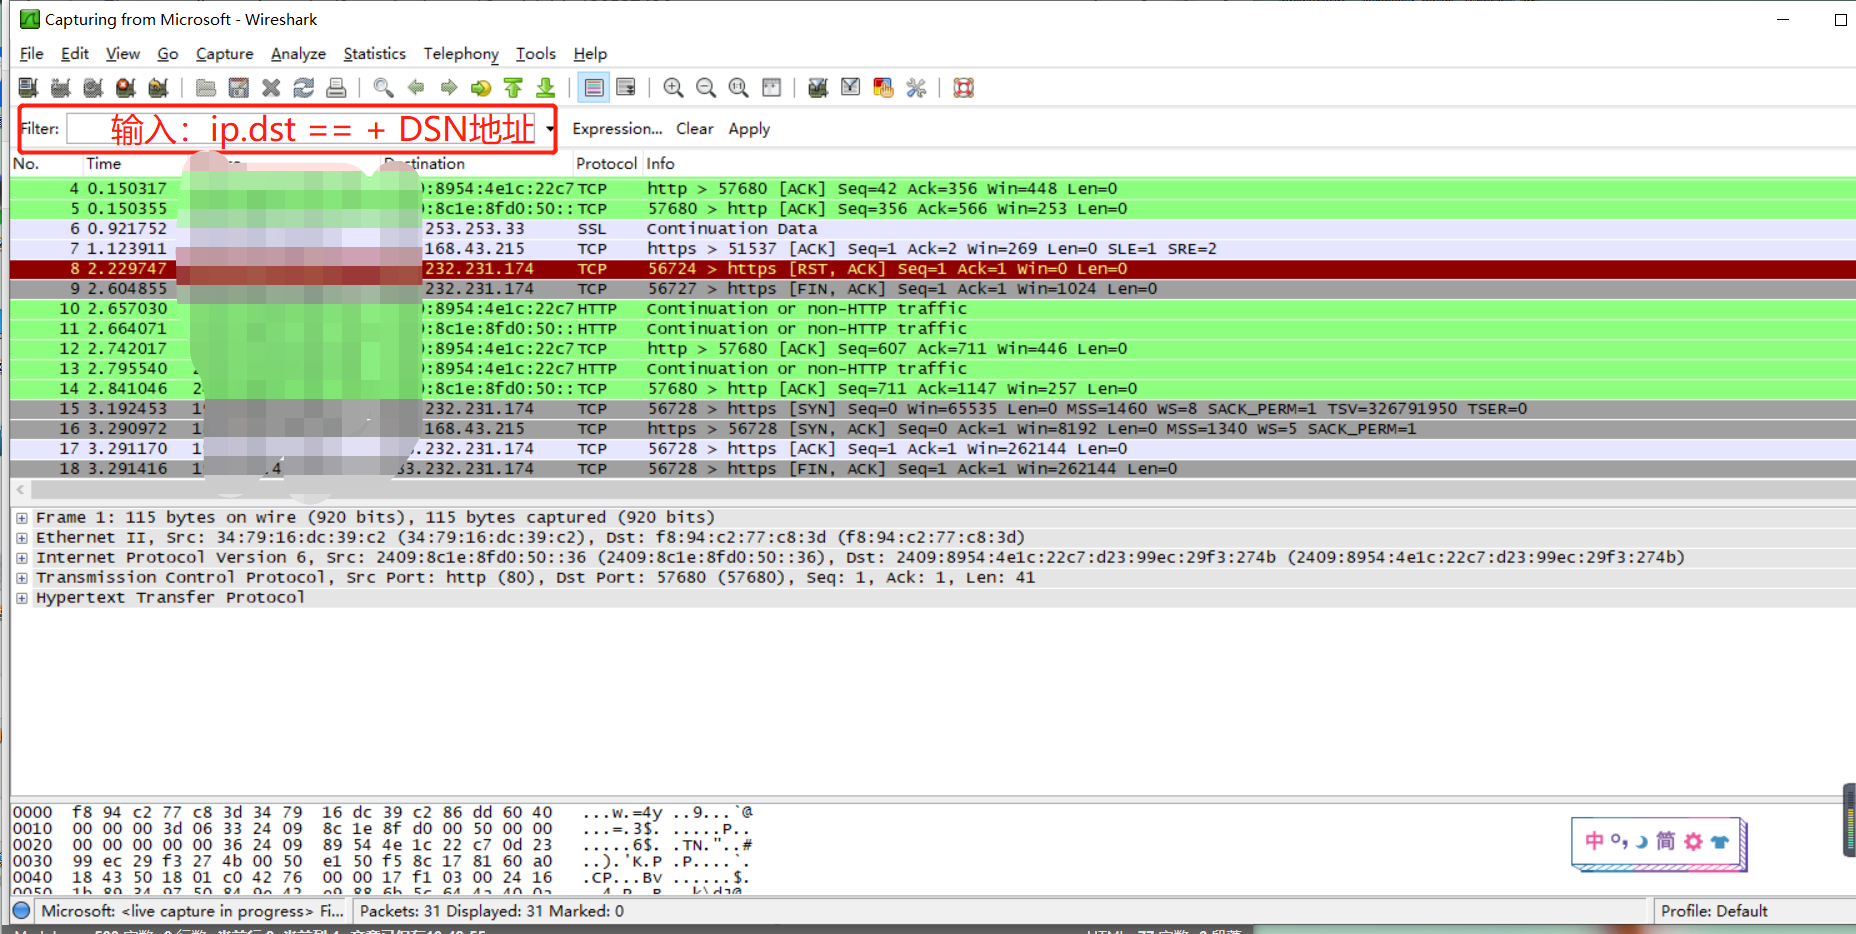
Task: Find a packet via the magnifier icon
Action: pyautogui.click(x=383, y=88)
